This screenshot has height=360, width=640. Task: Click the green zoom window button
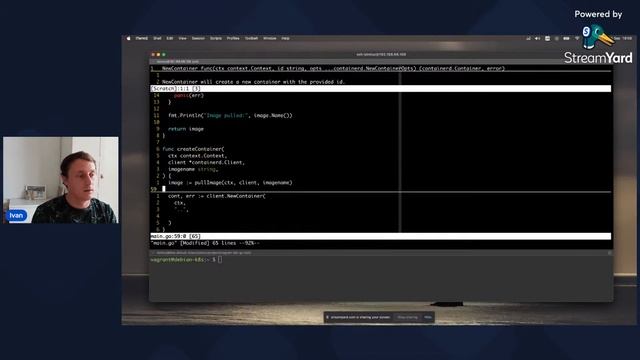coord(164,54)
